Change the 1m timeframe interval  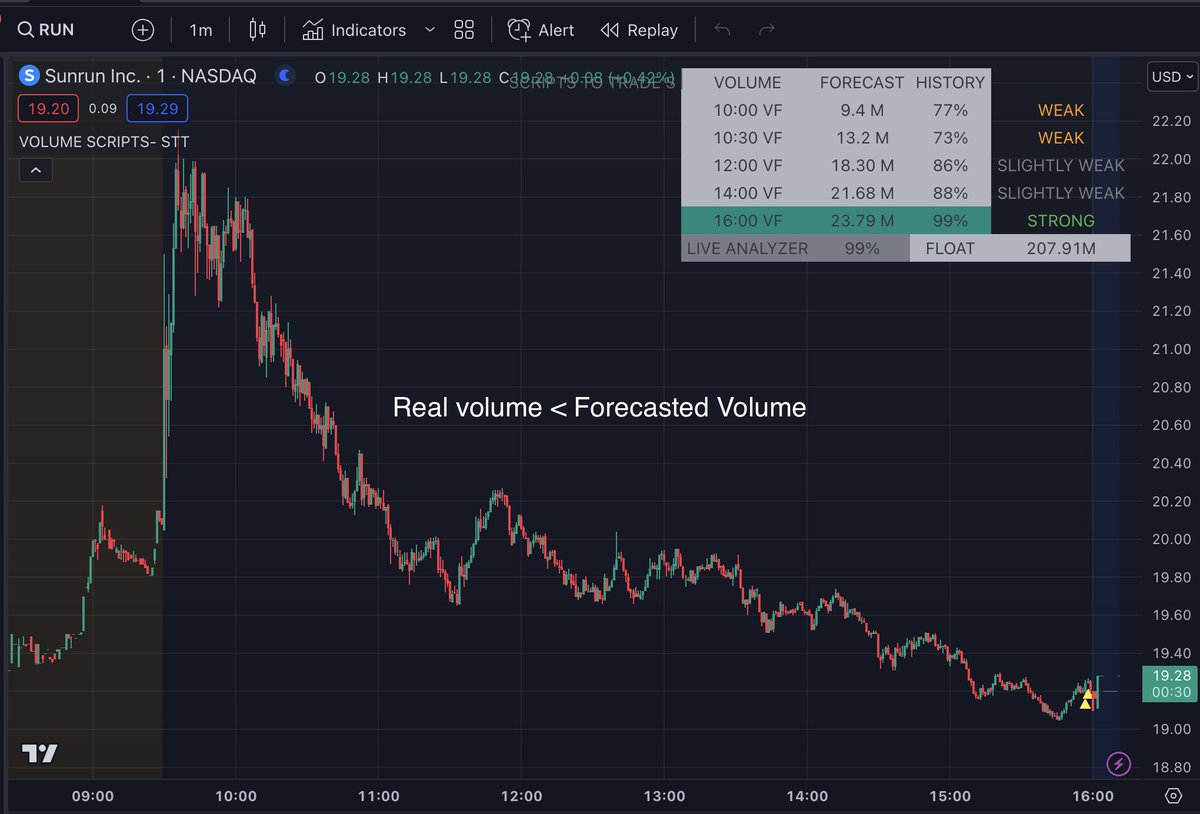[x=201, y=30]
